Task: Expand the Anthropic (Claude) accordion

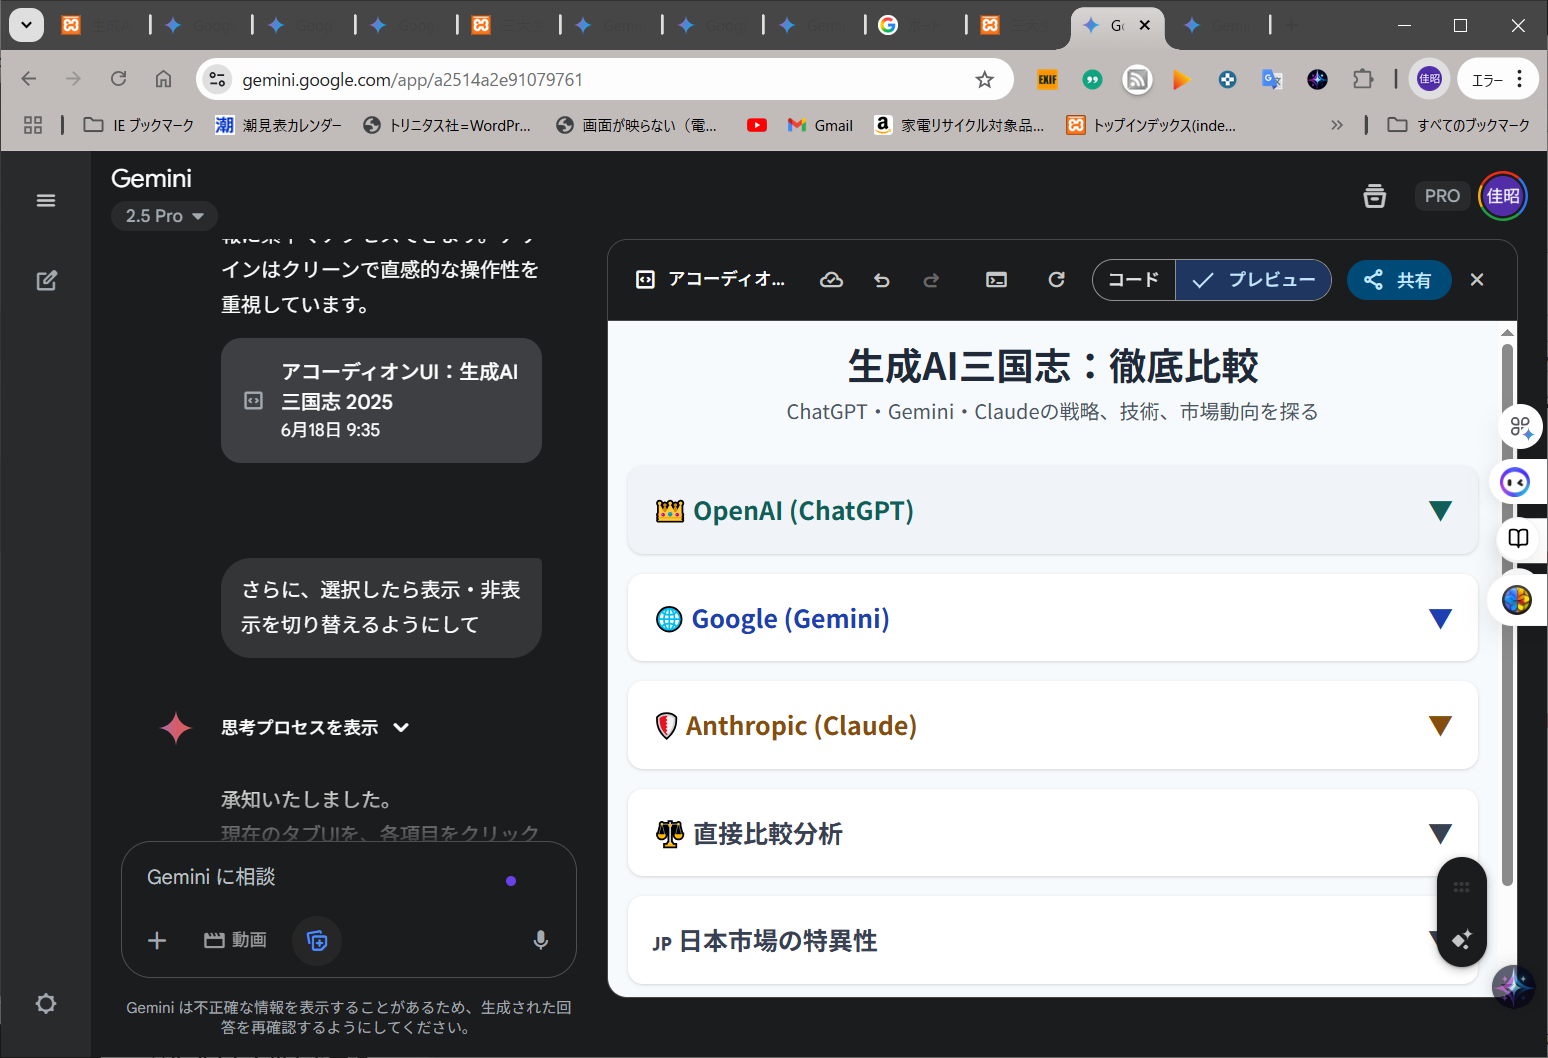Action: click(1052, 725)
